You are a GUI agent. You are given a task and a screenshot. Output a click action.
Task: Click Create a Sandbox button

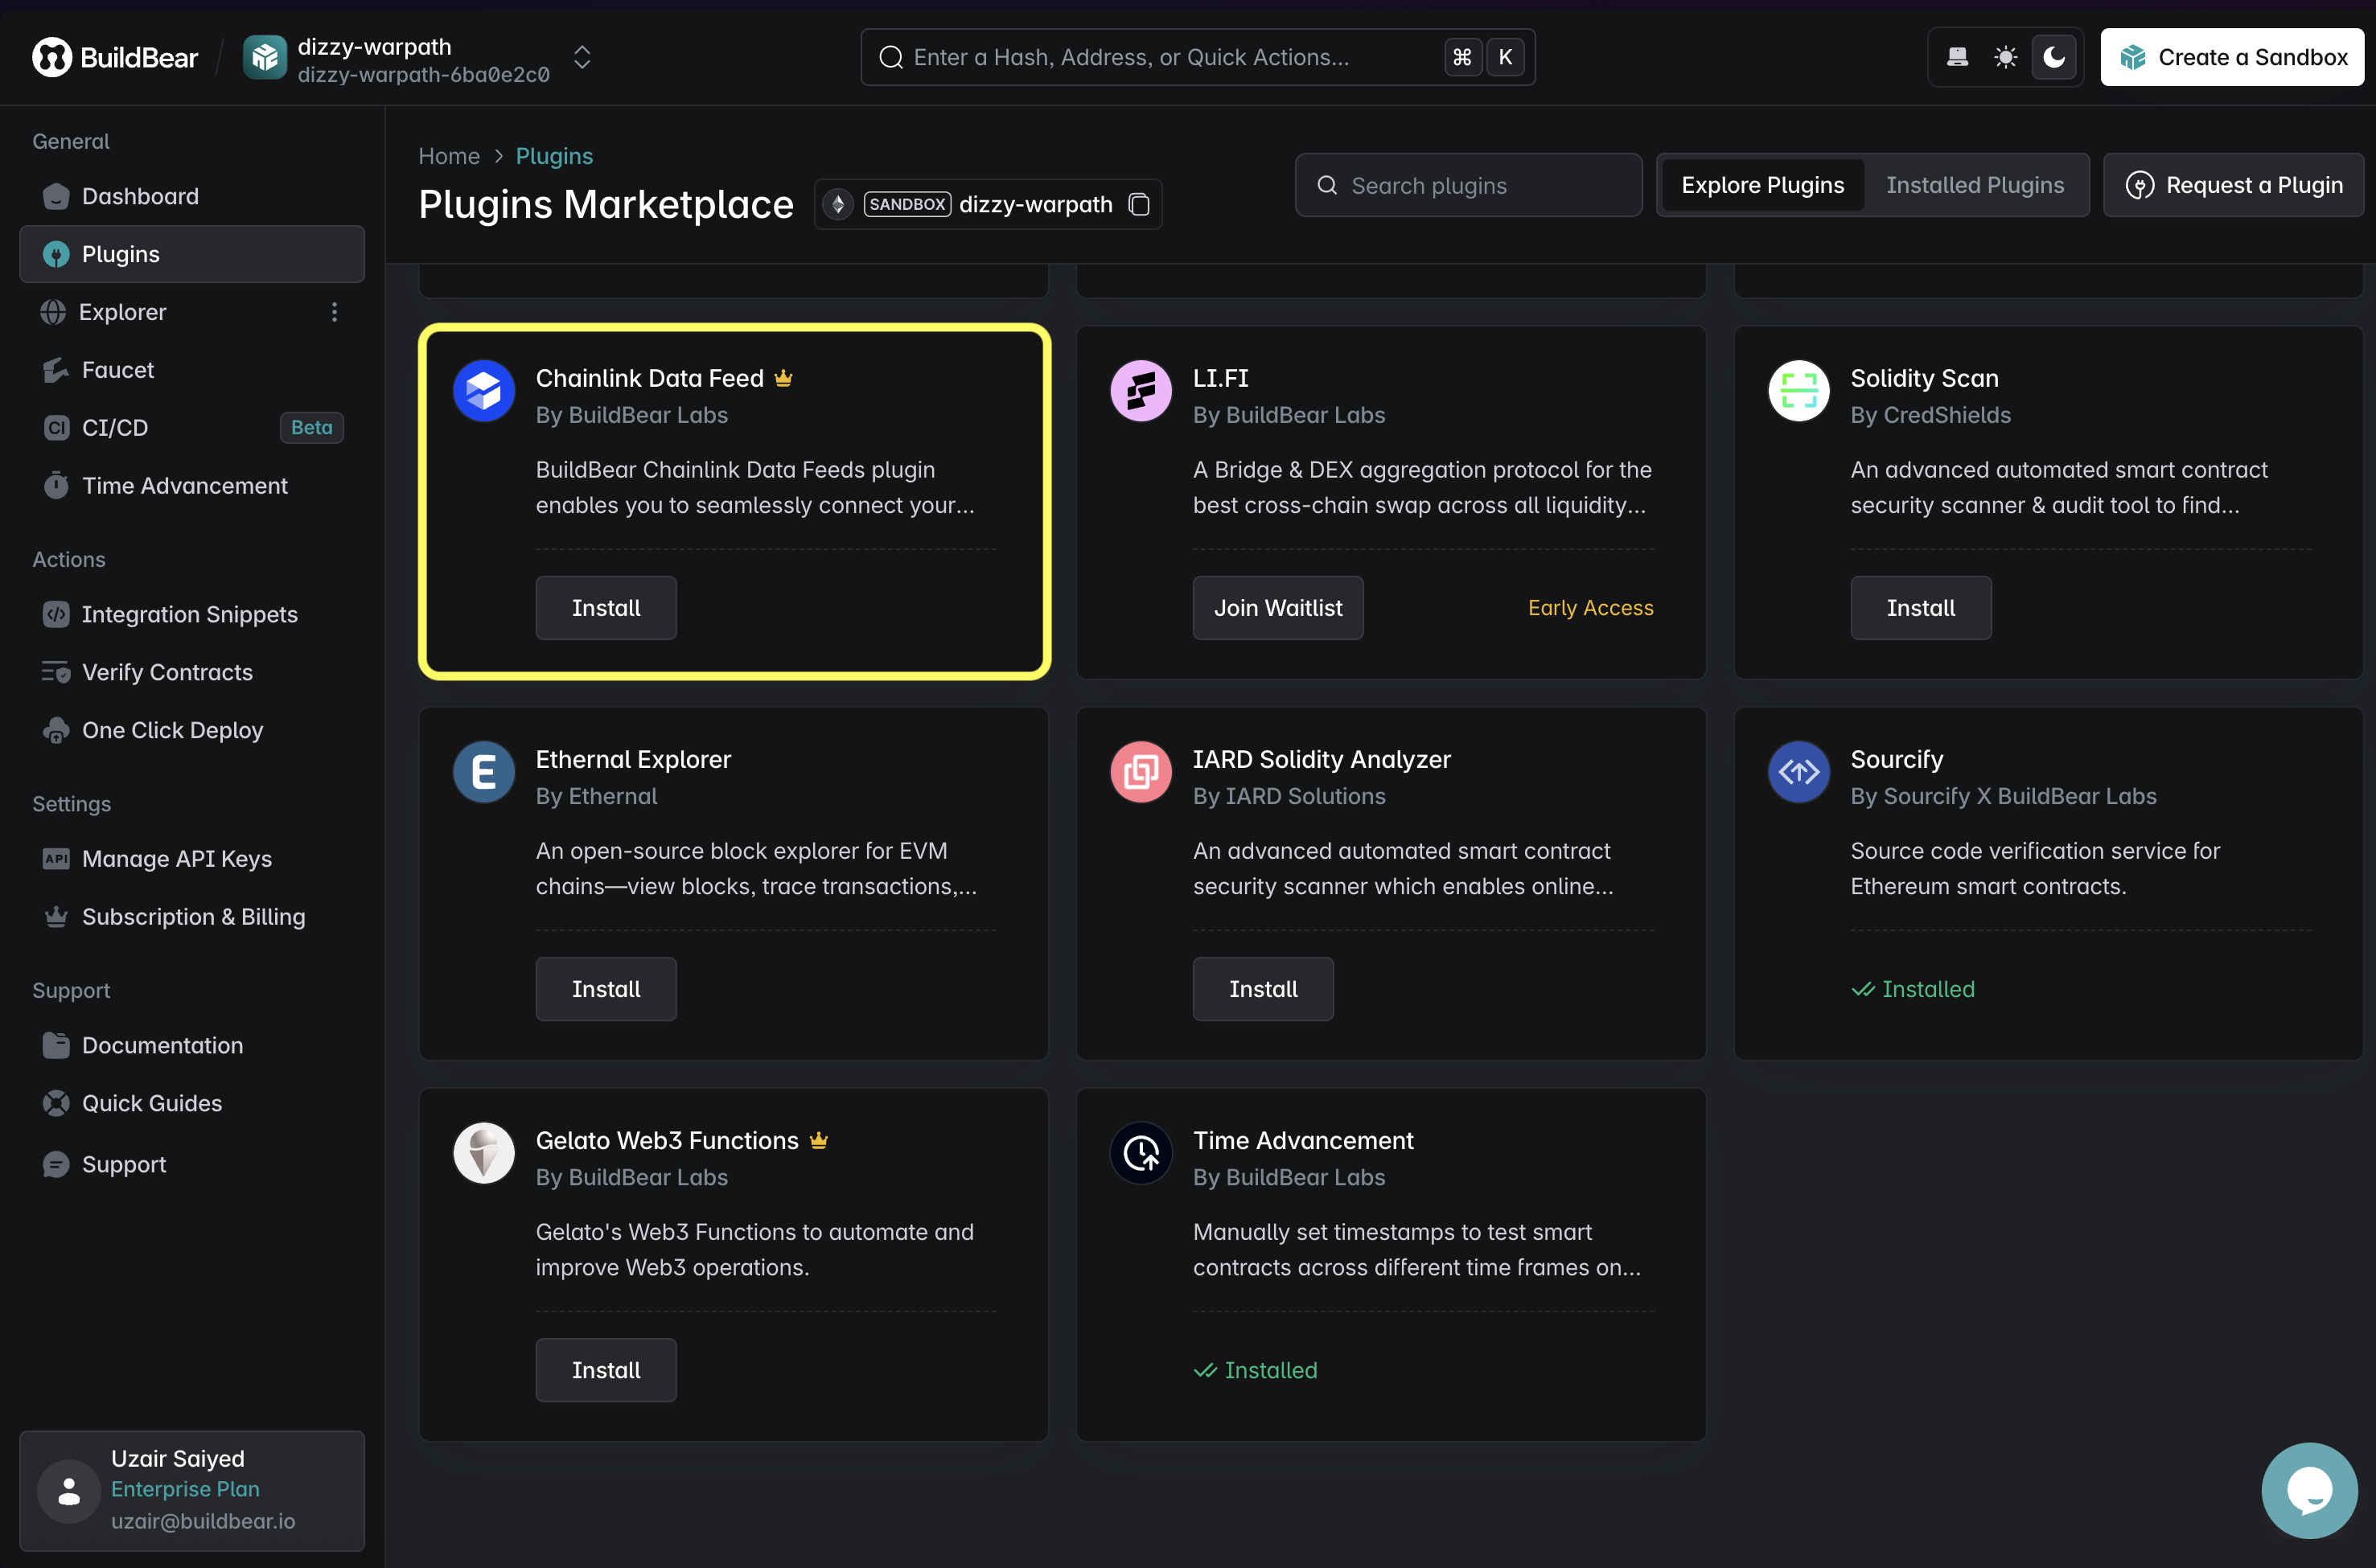pos(2231,57)
